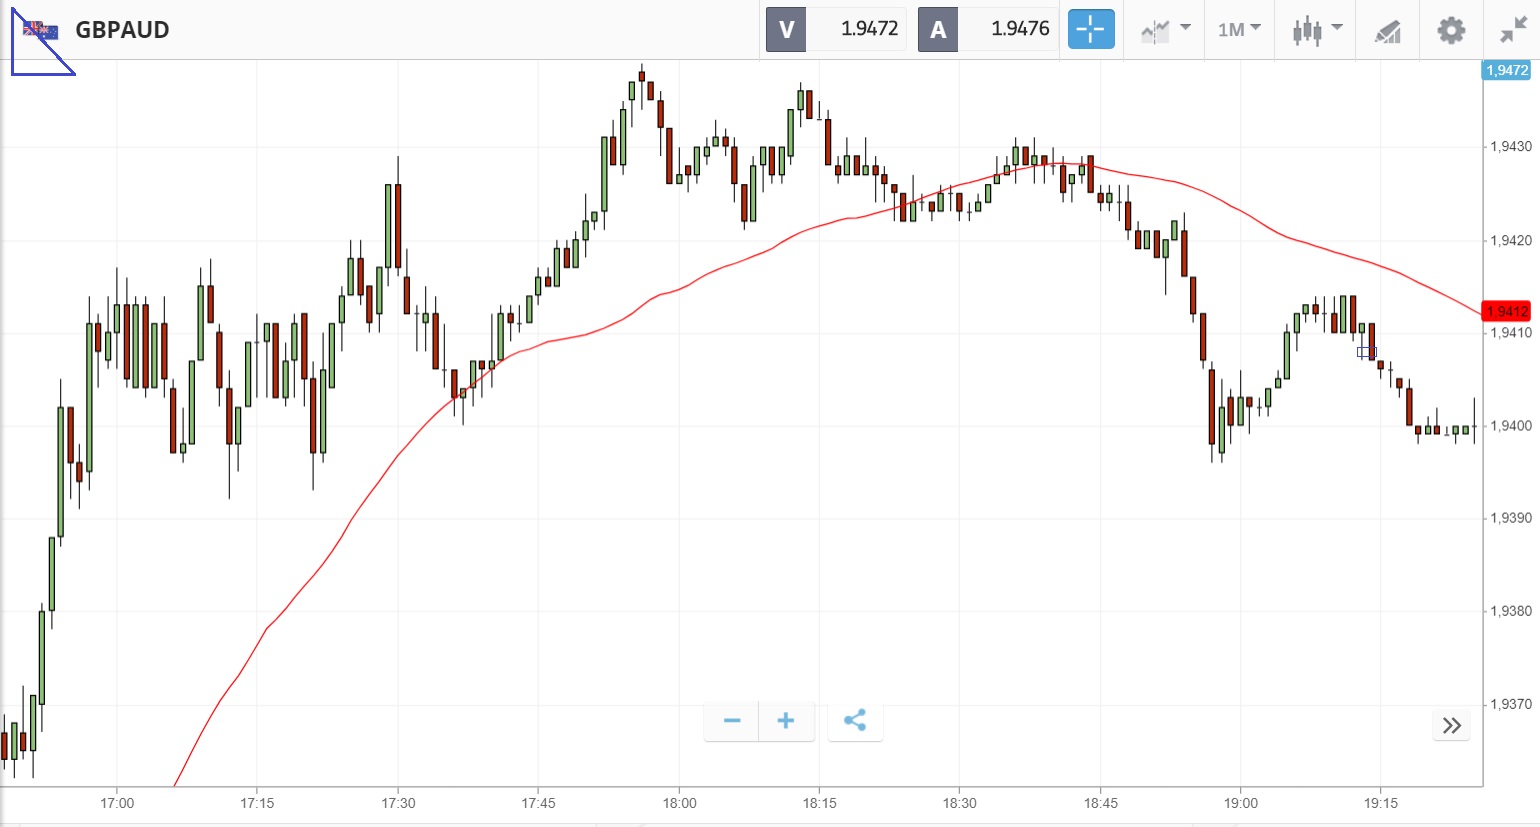Open the indicators dropdown

[x=1165, y=30]
